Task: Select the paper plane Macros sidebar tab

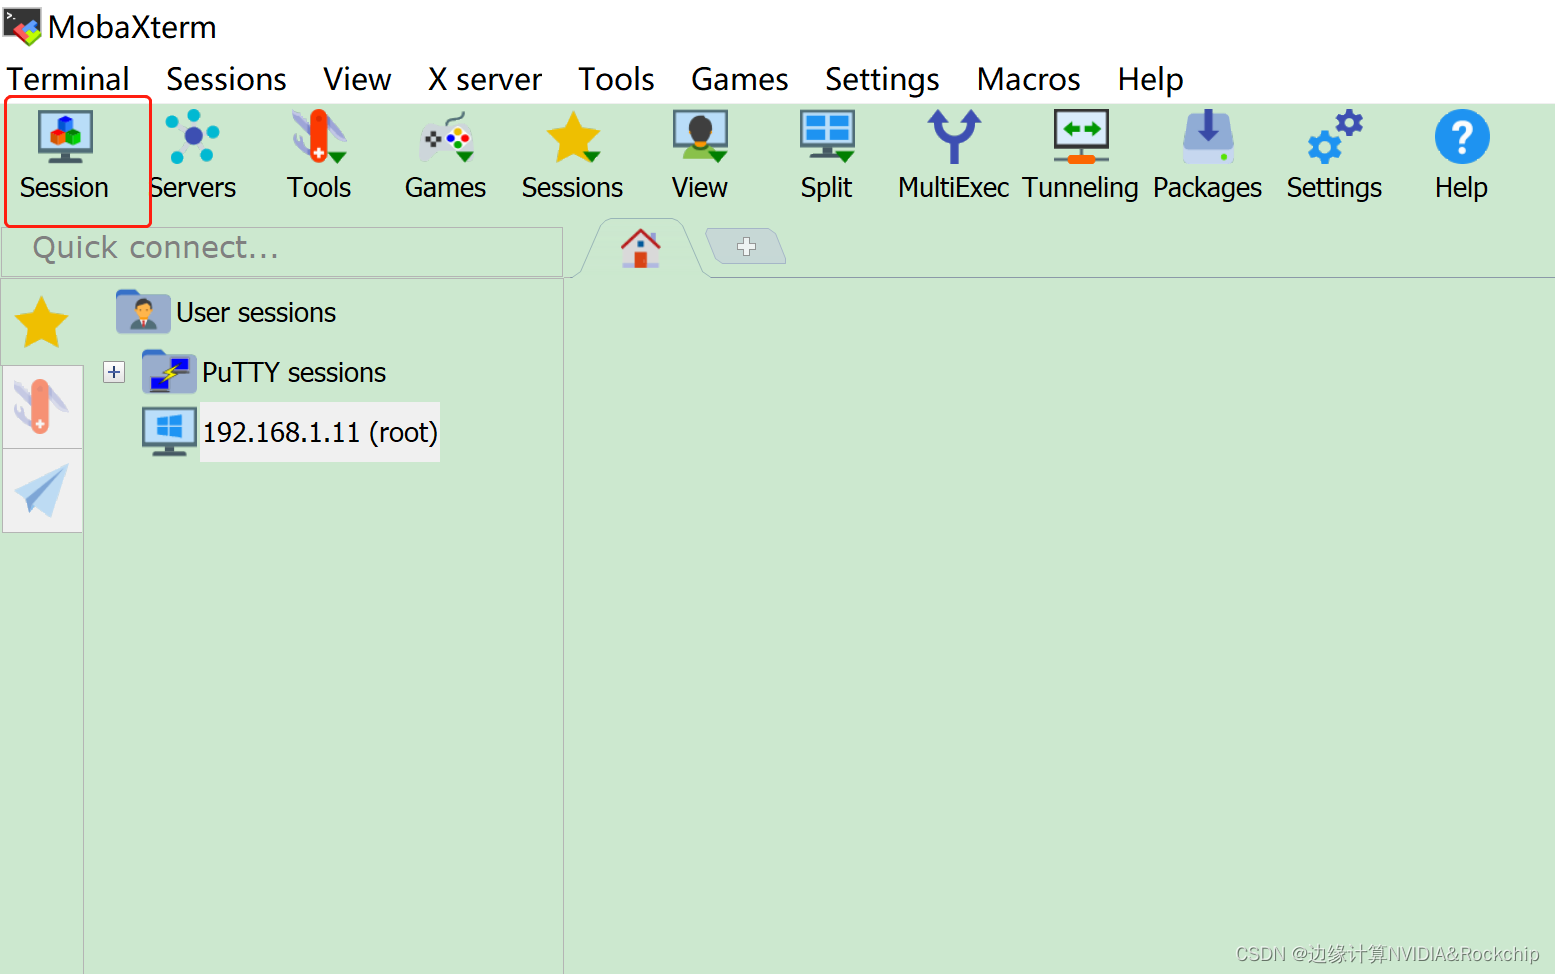Action: (42, 490)
